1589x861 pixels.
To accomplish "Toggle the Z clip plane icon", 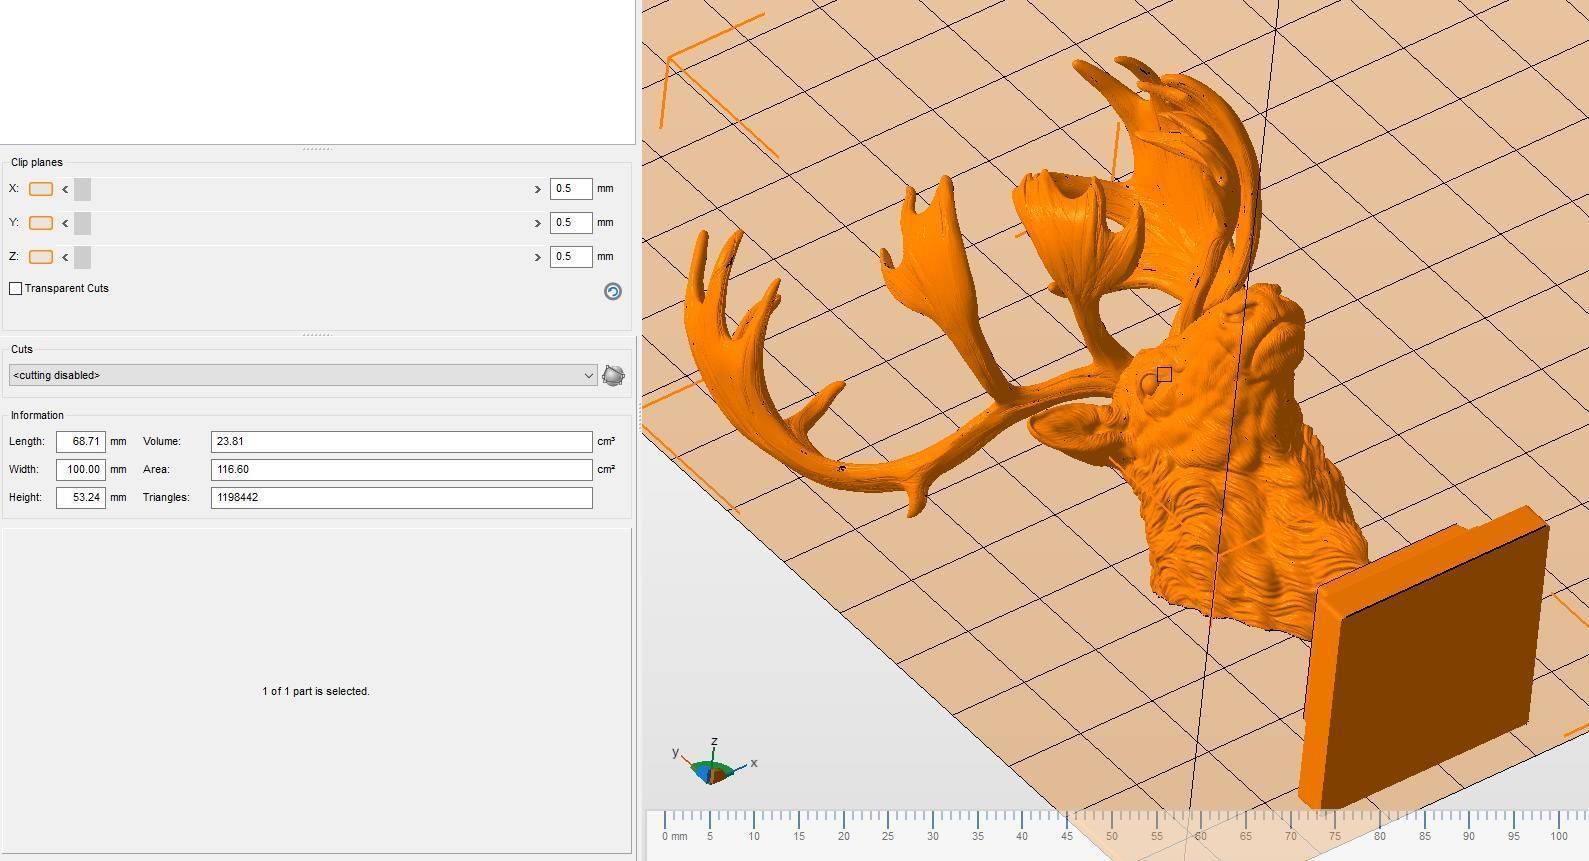I will click(x=41, y=257).
